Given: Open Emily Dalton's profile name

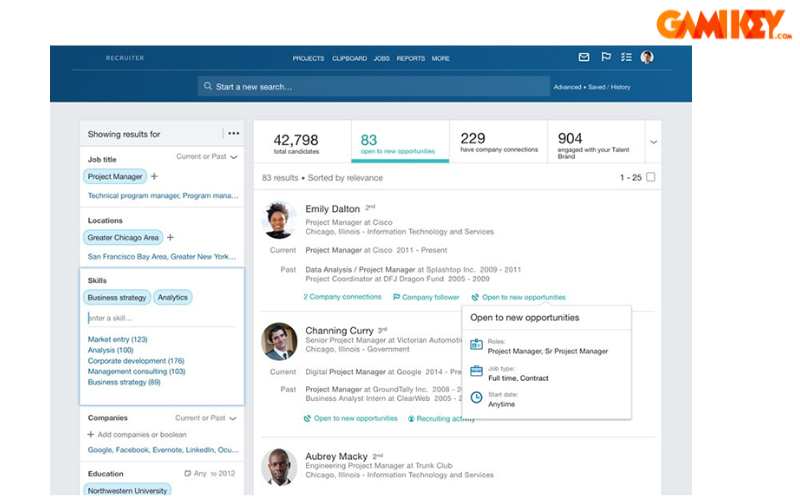Looking at the screenshot, I should [333, 209].
